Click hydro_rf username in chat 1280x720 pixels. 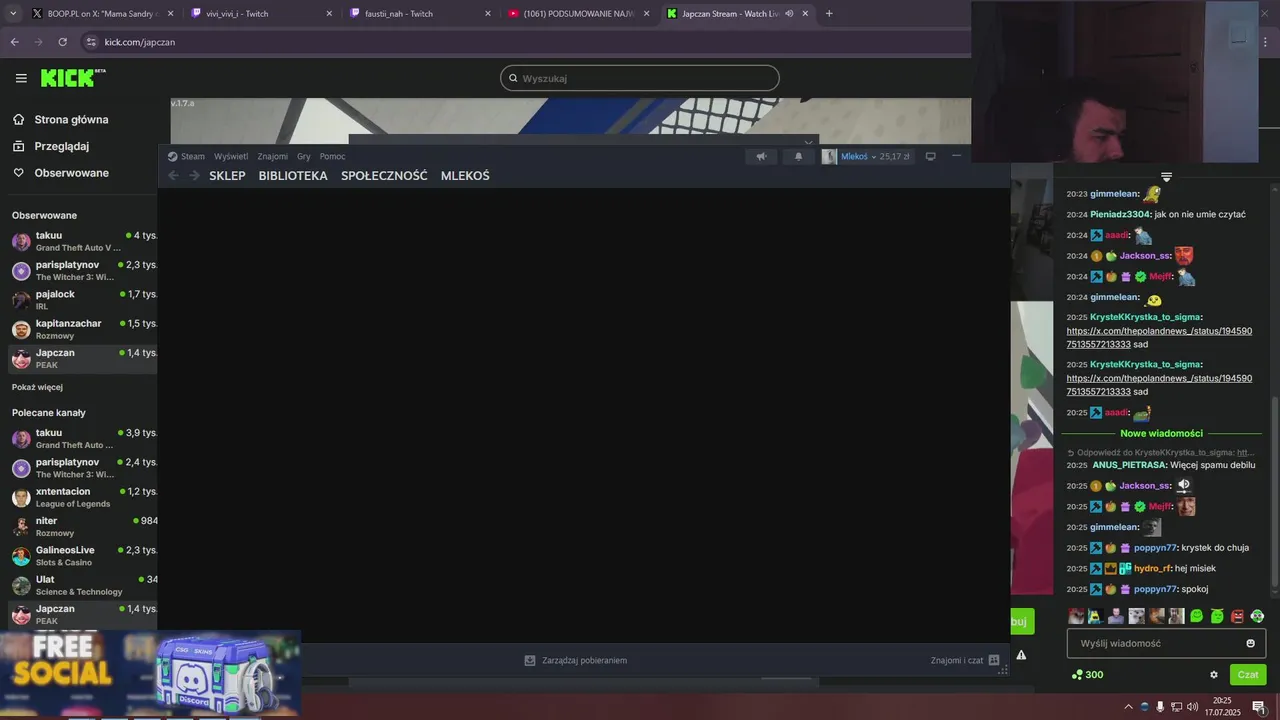[x=1152, y=568]
